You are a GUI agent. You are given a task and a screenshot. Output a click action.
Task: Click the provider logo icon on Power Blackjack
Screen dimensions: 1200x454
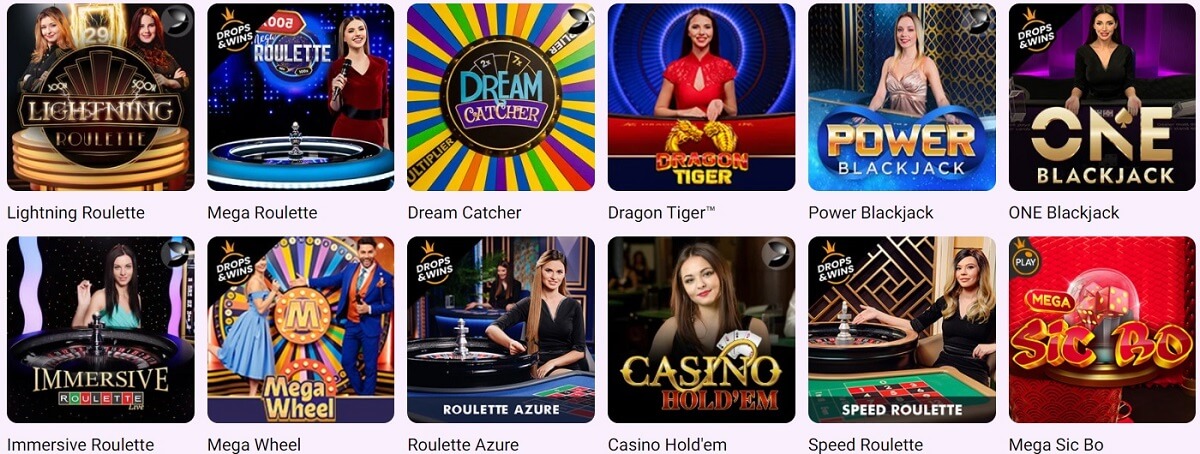tap(977, 20)
